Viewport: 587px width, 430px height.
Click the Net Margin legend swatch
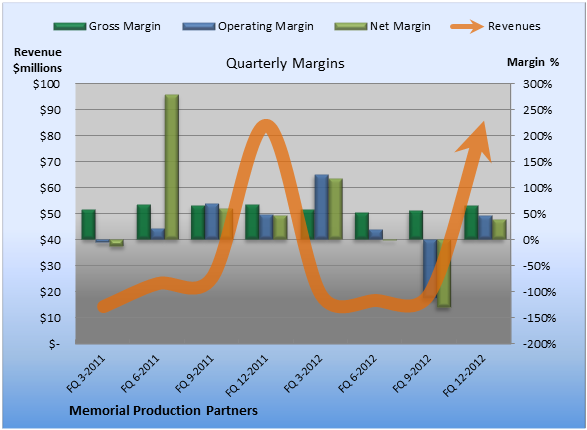coord(350,26)
